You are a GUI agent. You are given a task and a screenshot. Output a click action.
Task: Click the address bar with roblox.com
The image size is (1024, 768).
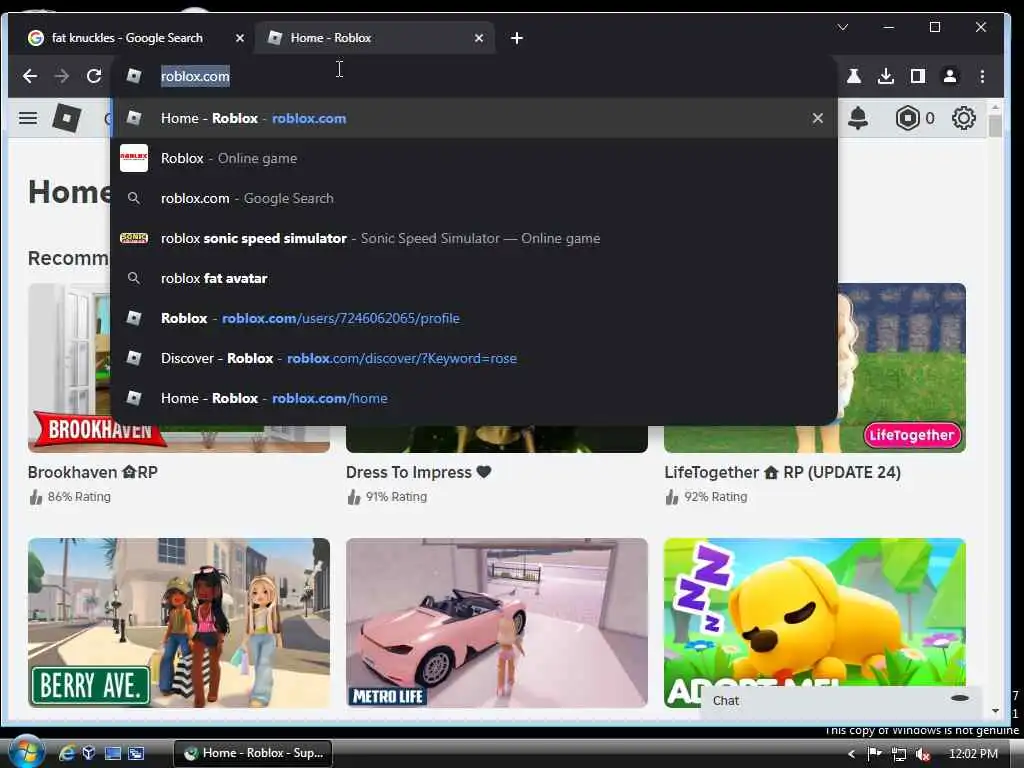pyautogui.click(x=473, y=76)
